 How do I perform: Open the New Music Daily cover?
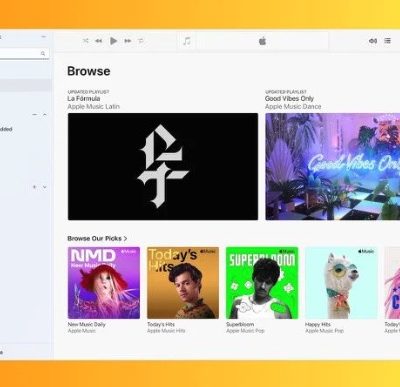(x=104, y=283)
